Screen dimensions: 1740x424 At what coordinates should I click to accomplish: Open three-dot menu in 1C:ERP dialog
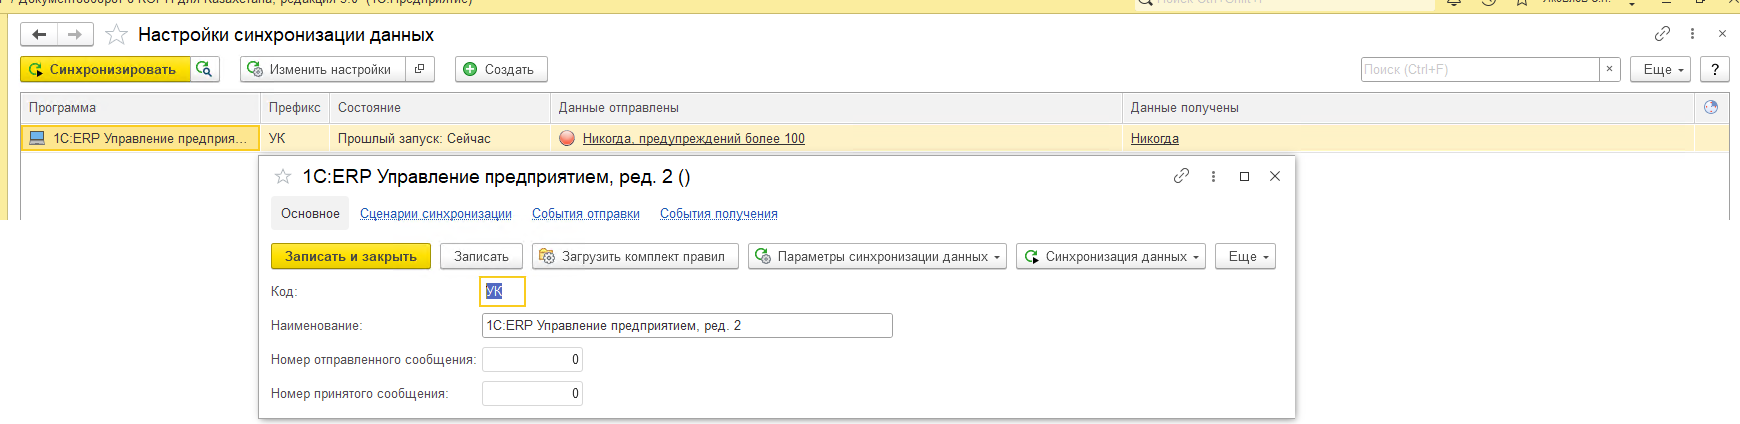[x=1213, y=176]
